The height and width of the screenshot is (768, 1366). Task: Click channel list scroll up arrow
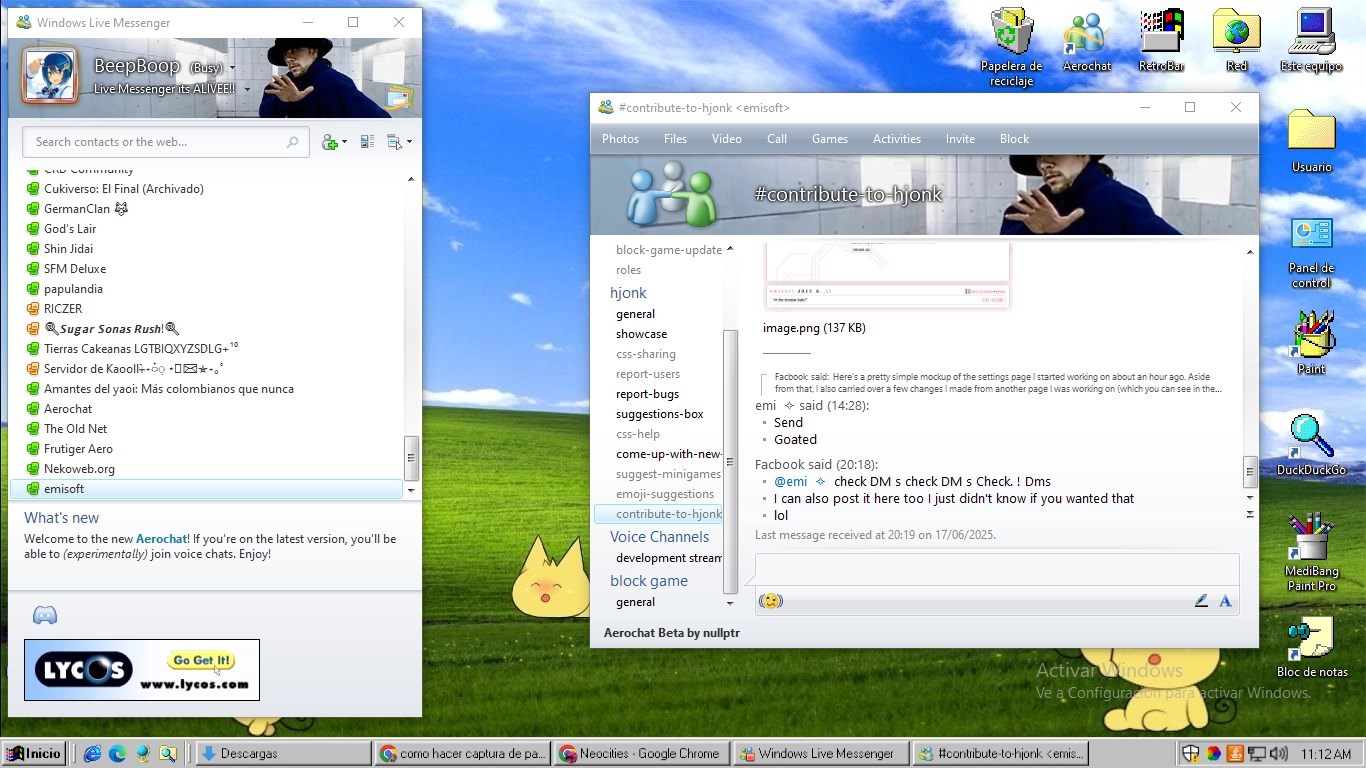(x=730, y=249)
